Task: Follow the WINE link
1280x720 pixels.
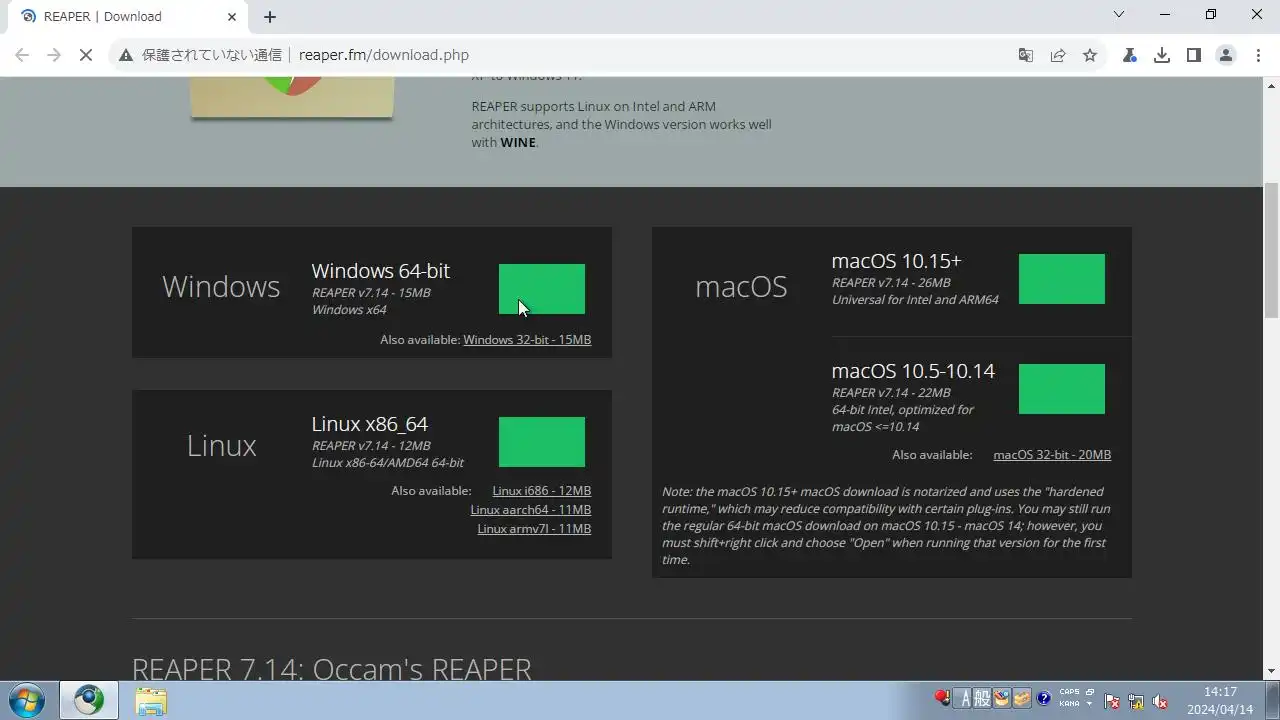Action: [518, 142]
